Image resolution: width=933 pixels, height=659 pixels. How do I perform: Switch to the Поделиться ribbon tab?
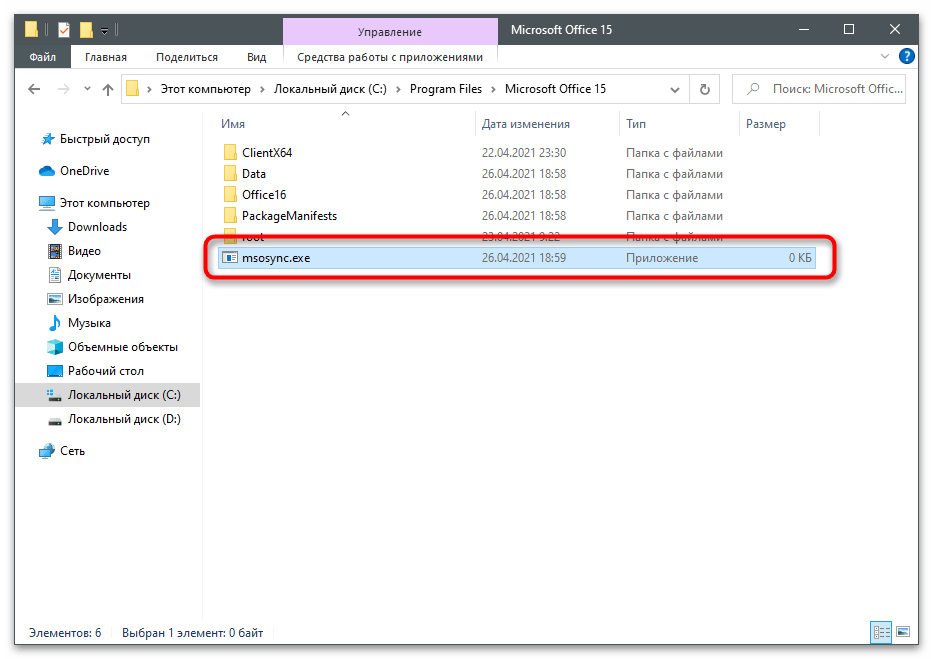187,57
